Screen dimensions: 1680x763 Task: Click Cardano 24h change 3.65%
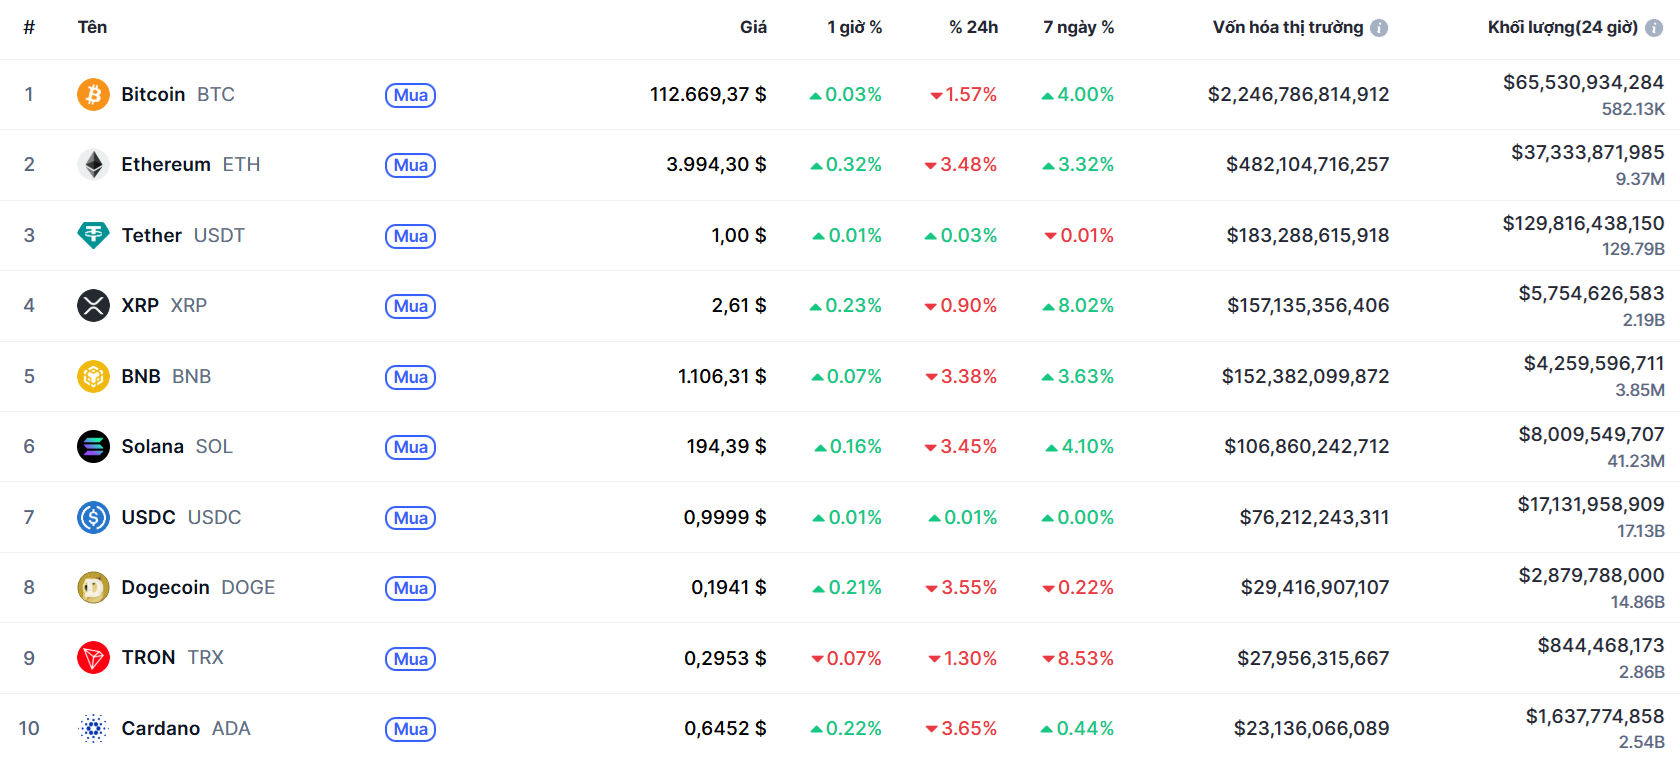coord(961,728)
